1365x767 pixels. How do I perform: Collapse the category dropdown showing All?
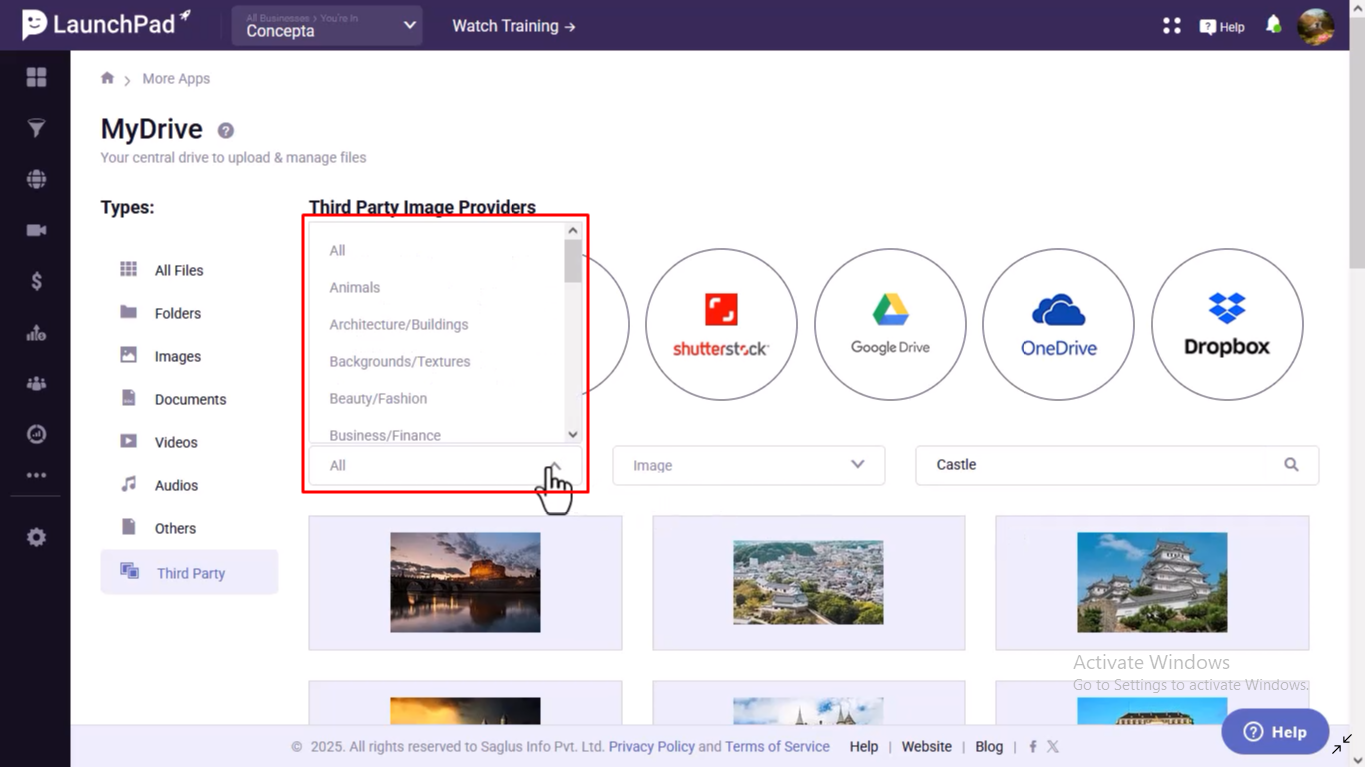coord(445,465)
